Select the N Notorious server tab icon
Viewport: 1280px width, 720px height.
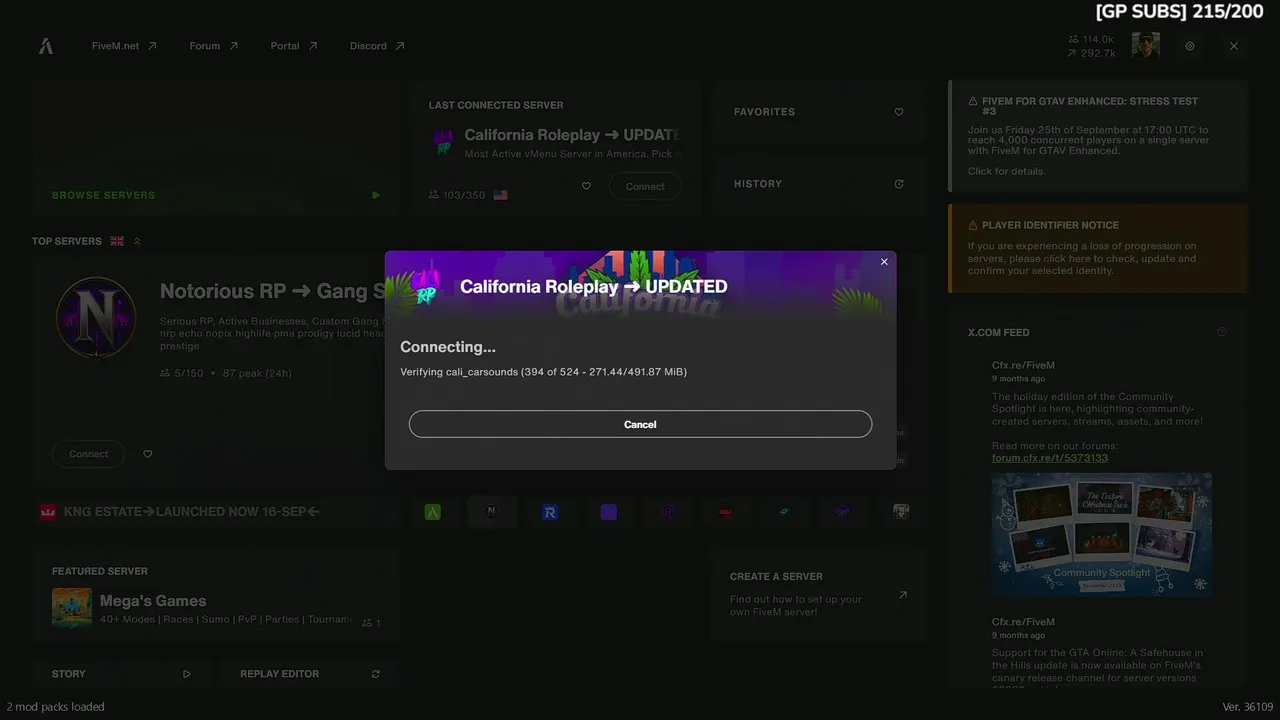pyautogui.click(x=491, y=512)
